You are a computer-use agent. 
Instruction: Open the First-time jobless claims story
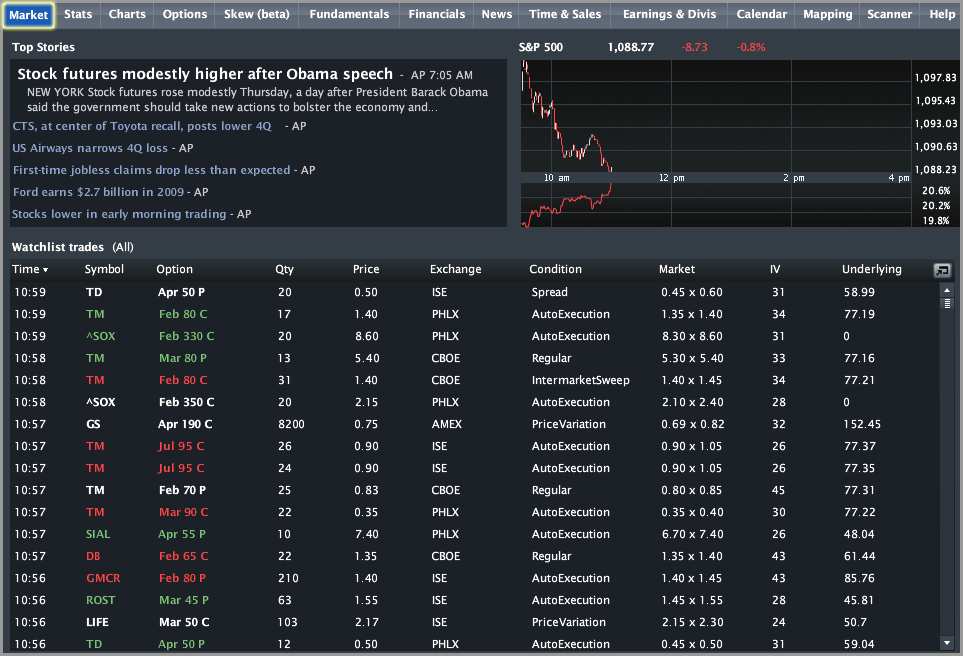tap(151, 170)
